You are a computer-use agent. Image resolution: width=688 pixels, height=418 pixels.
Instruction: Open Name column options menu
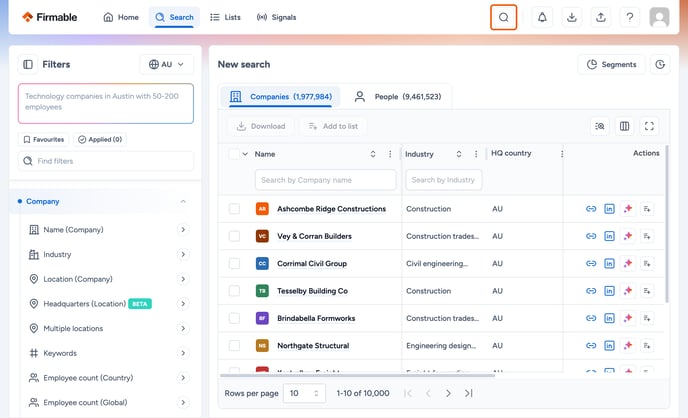tap(390, 154)
